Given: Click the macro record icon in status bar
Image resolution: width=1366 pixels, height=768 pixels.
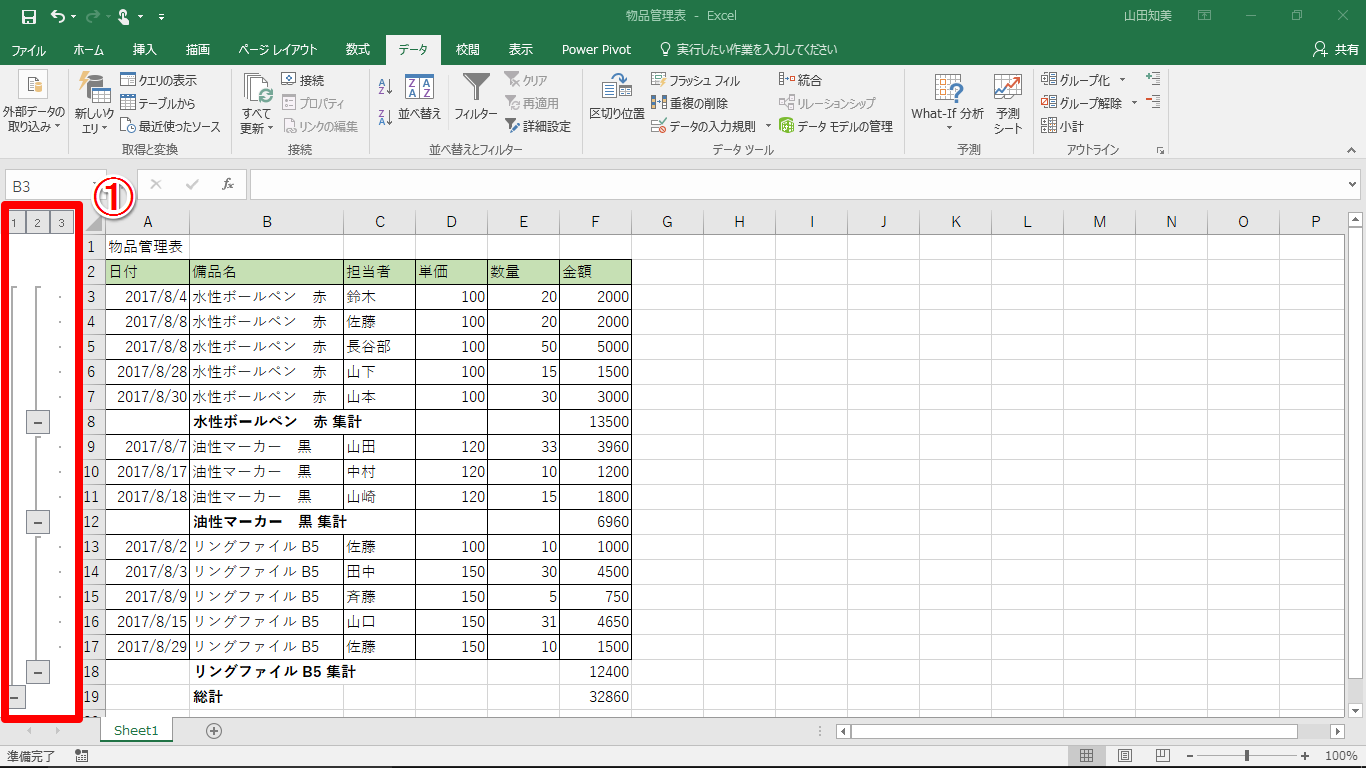Looking at the screenshot, I should [82, 756].
